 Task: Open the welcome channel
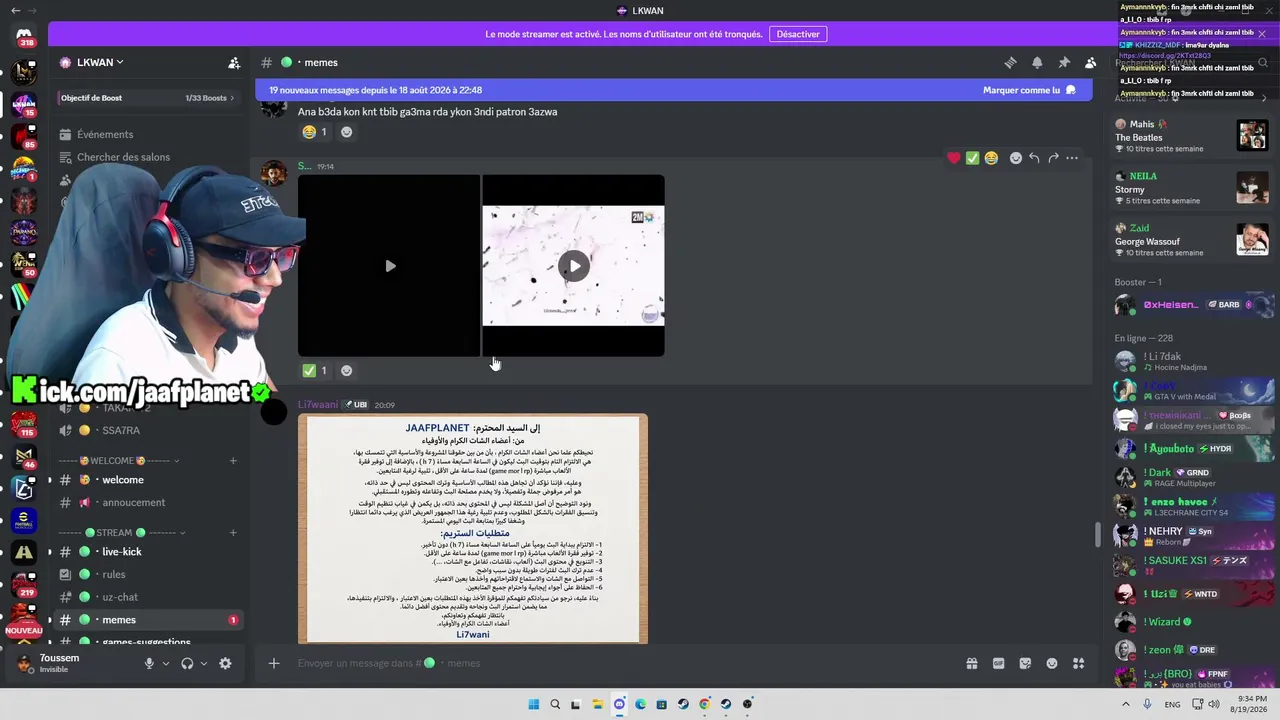(x=148, y=480)
